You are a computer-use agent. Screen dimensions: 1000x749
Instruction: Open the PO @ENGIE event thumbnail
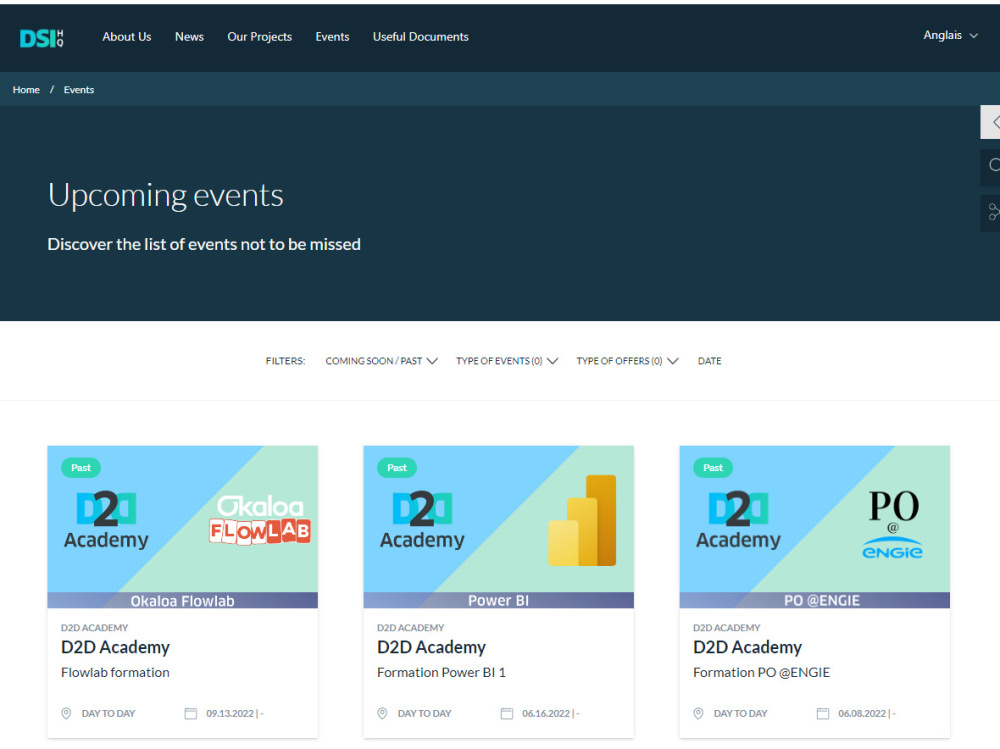pos(814,527)
